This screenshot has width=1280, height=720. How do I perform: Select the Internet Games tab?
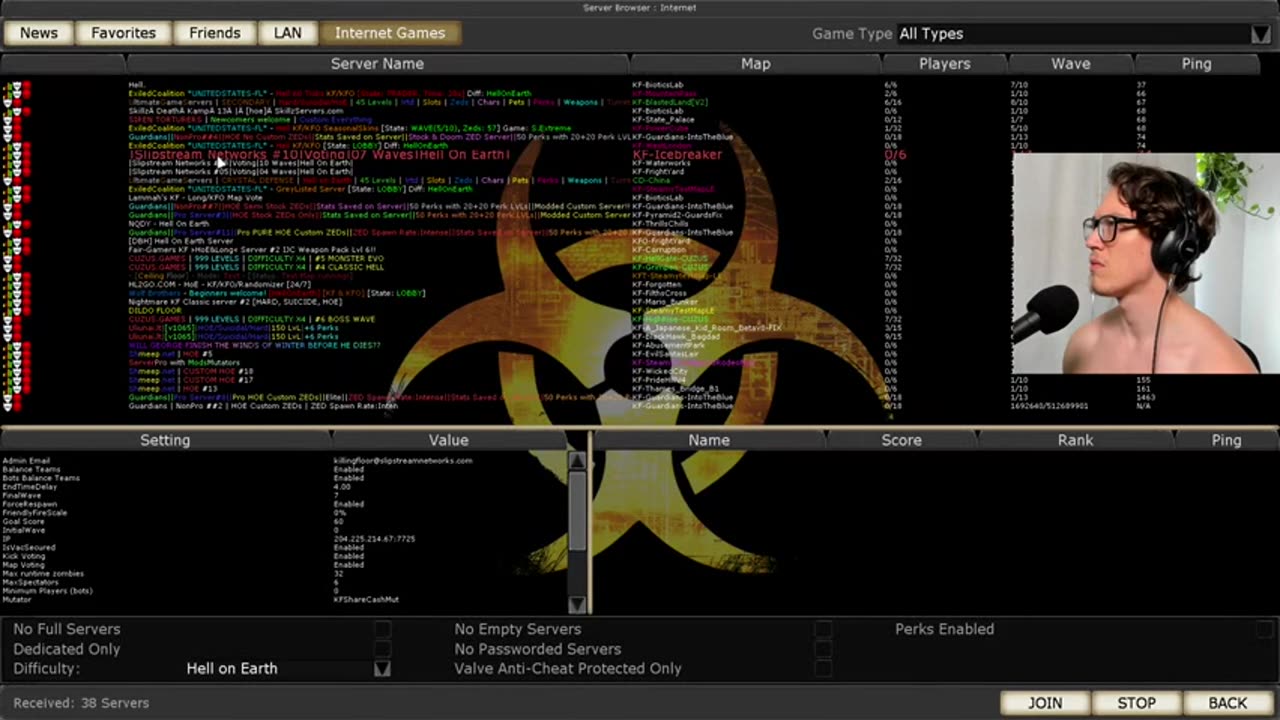[390, 33]
